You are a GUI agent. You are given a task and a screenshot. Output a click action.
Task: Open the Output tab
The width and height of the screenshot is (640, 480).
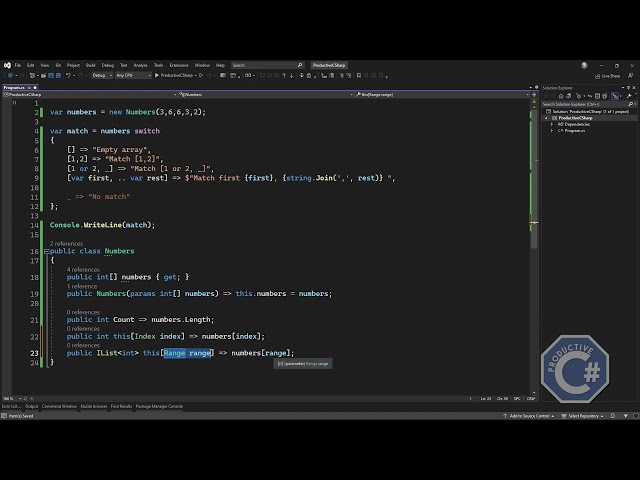click(31, 407)
